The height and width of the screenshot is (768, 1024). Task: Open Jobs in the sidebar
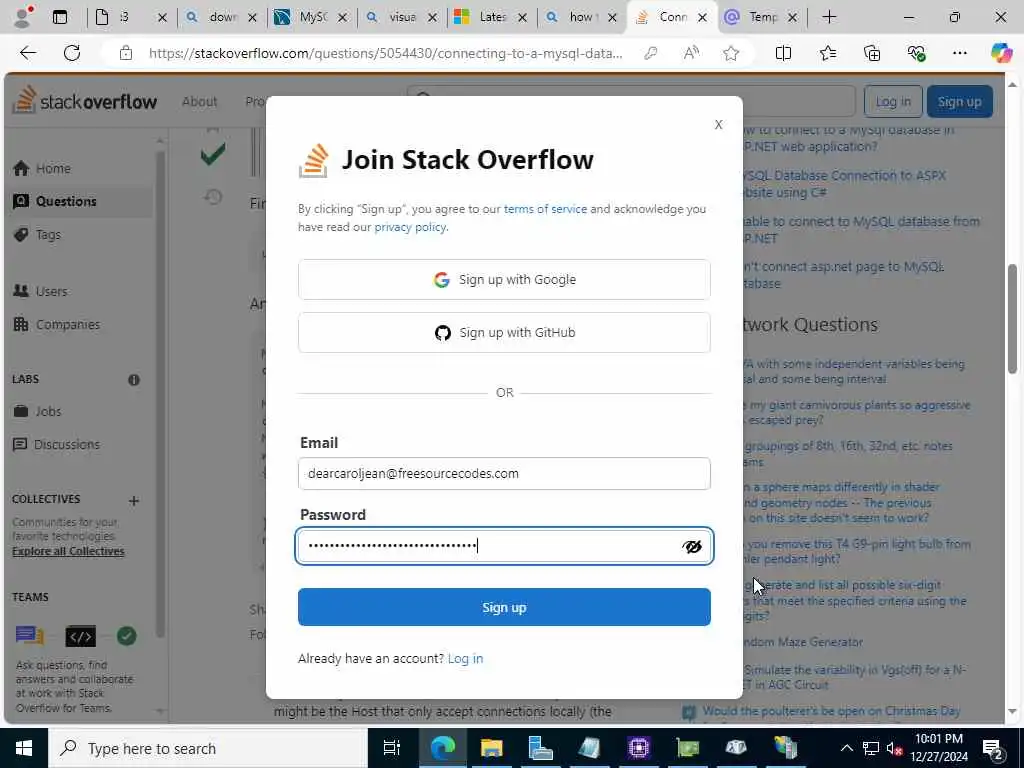[x=48, y=411]
